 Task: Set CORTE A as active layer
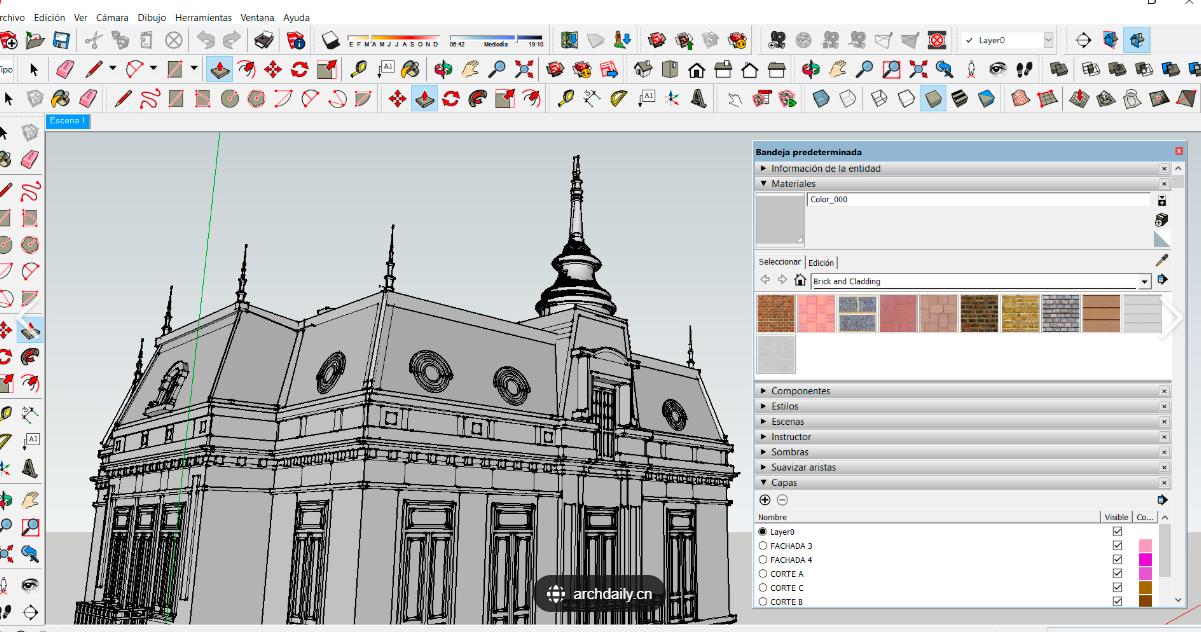pyautogui.click(x=764, y=574)
